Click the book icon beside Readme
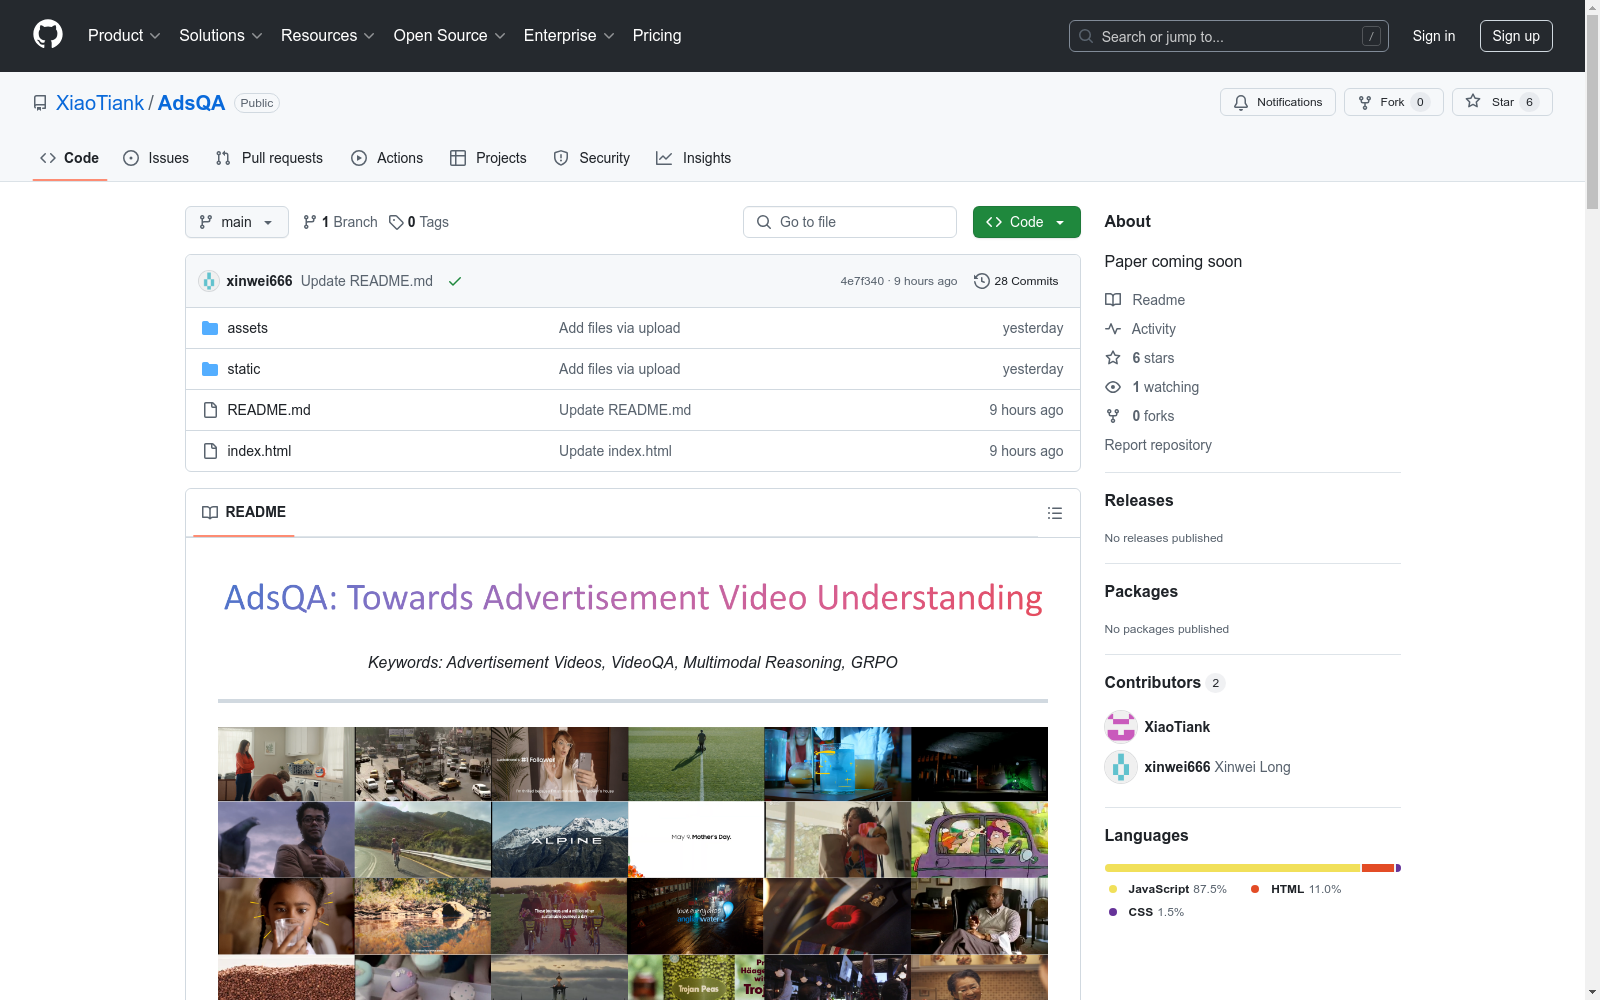 click(x=1113, y=300)
